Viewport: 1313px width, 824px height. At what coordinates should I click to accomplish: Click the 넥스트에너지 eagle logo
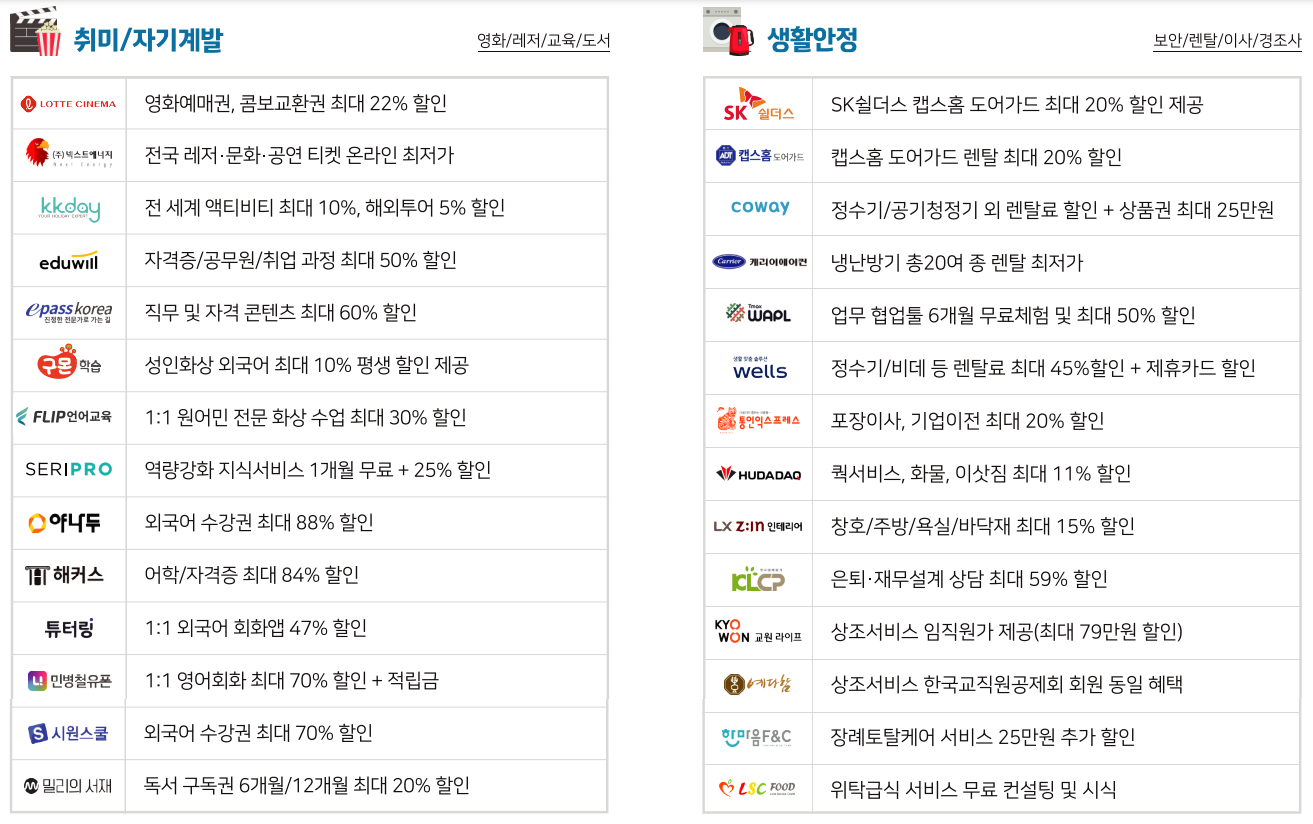point(69,155)
